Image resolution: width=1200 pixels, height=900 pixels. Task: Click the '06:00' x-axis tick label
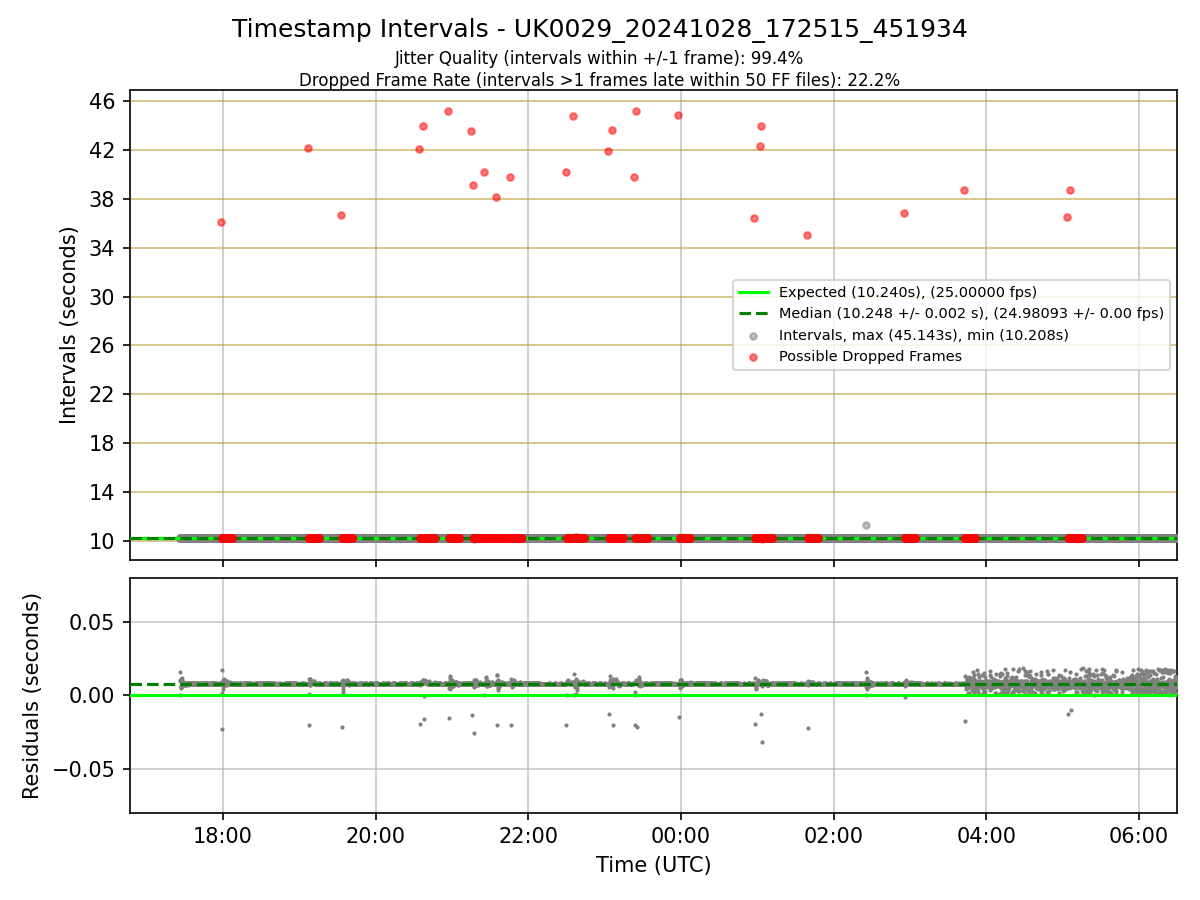(1139, 836)
